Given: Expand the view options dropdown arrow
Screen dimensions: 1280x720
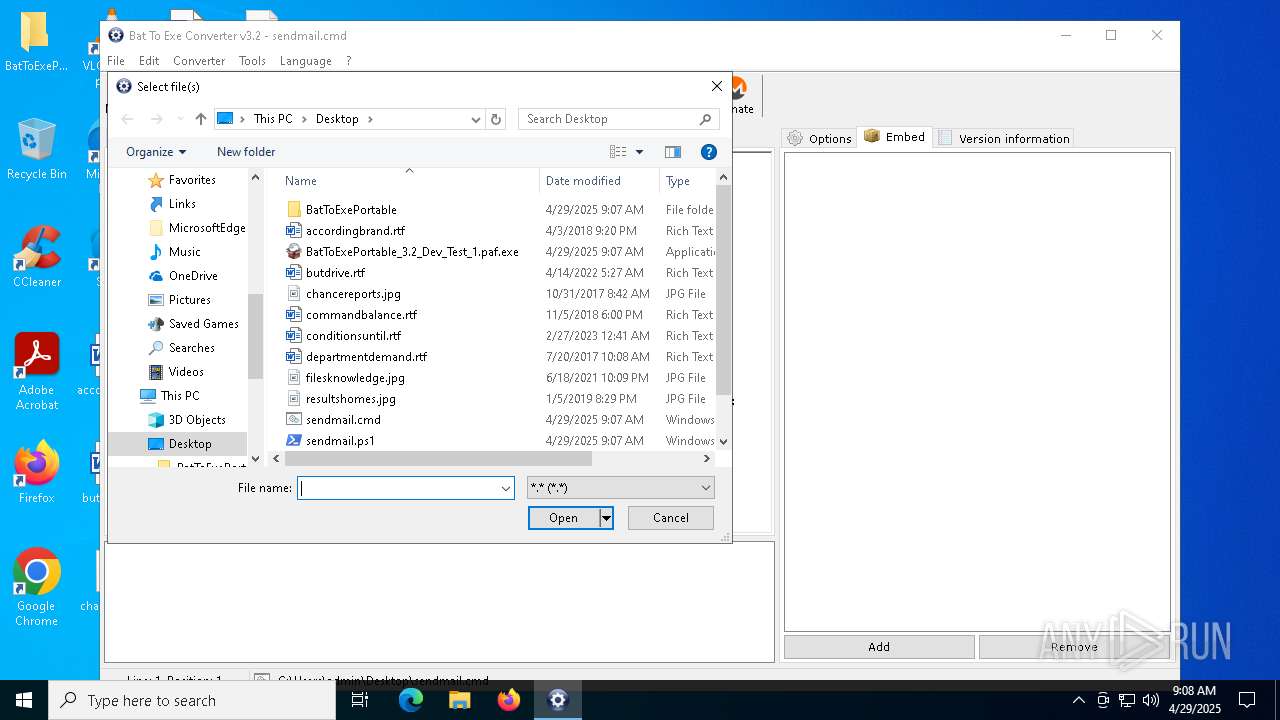Looking at the screenshot, I should pos(640,152).
